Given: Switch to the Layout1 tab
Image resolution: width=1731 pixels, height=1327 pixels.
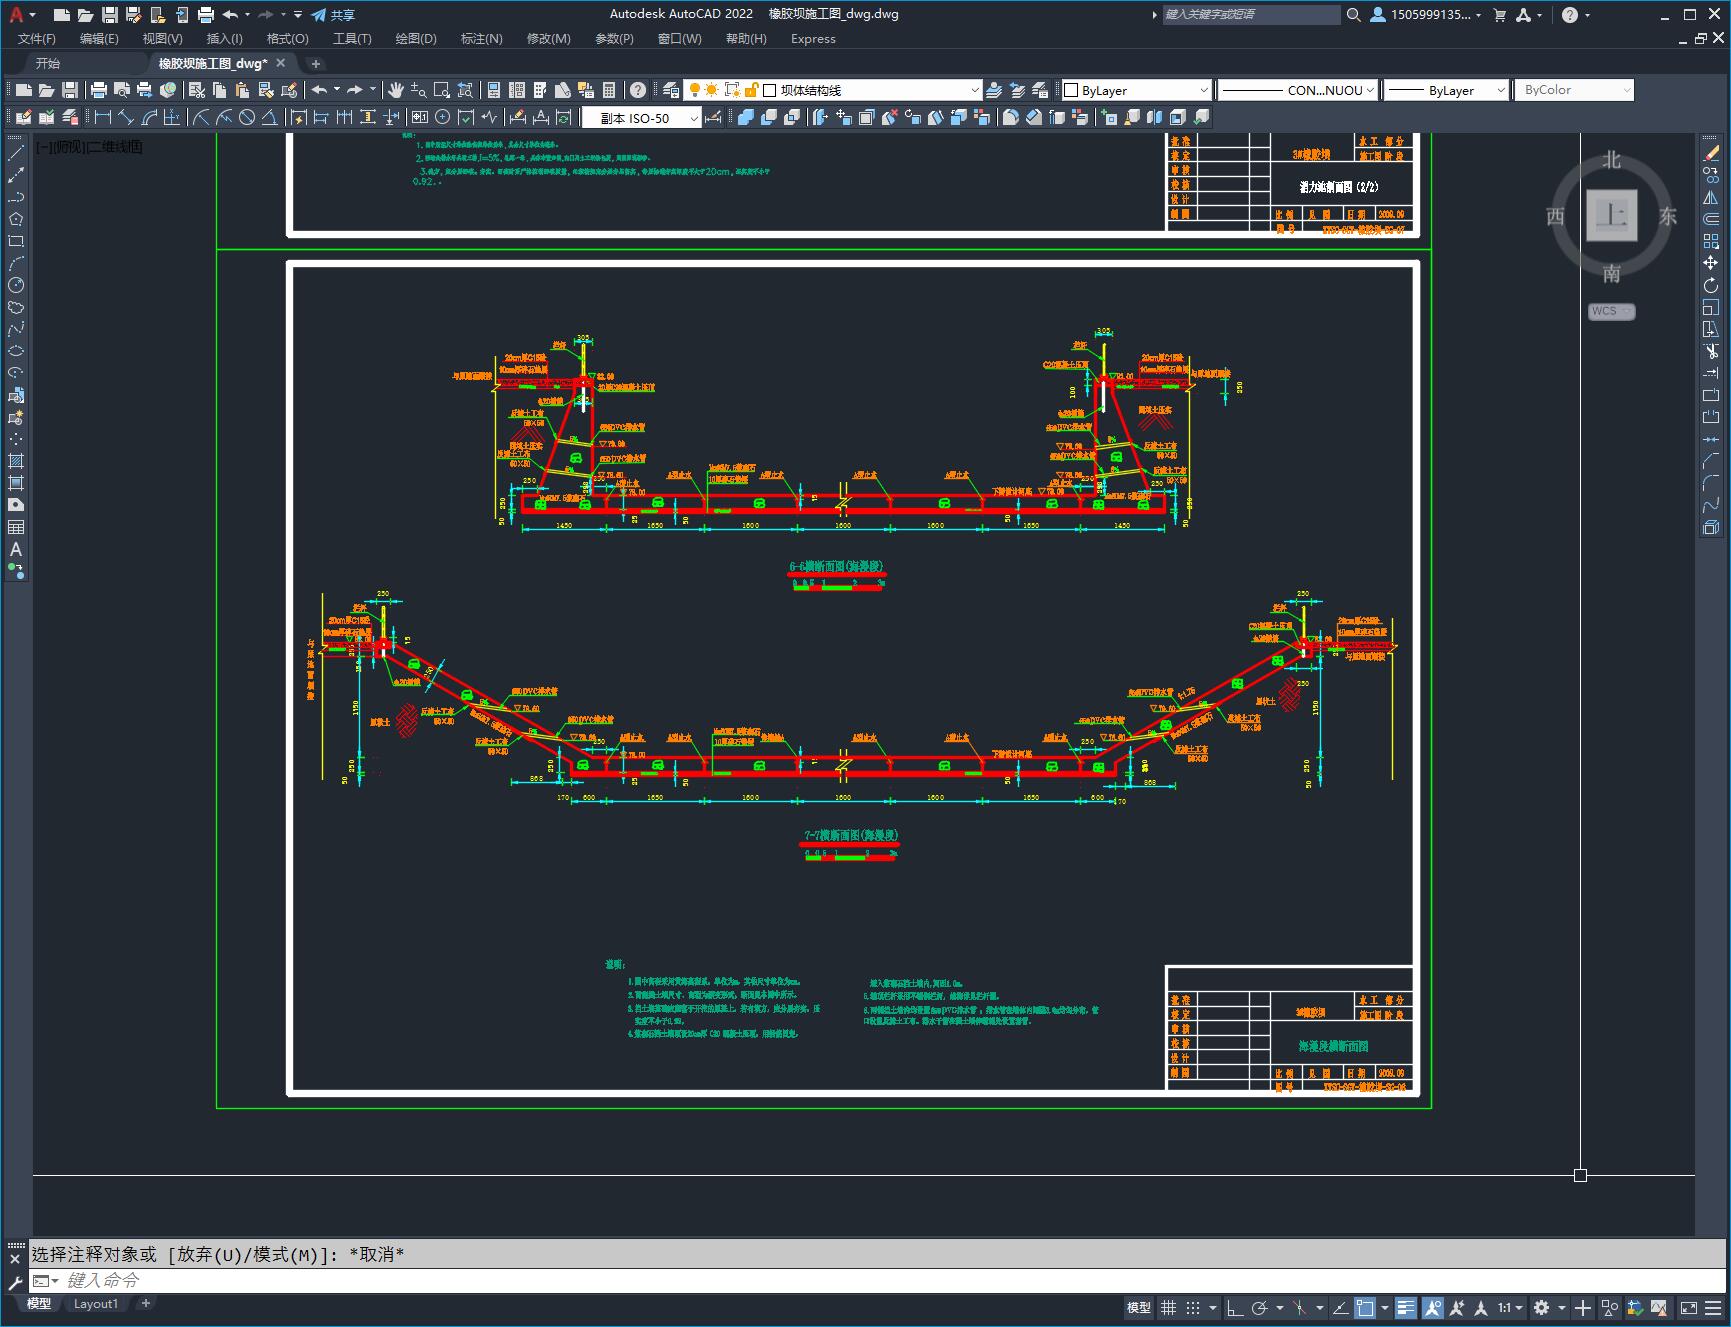Looking at the screenshot, I should pyautogui.click(x=96, y=1303).
